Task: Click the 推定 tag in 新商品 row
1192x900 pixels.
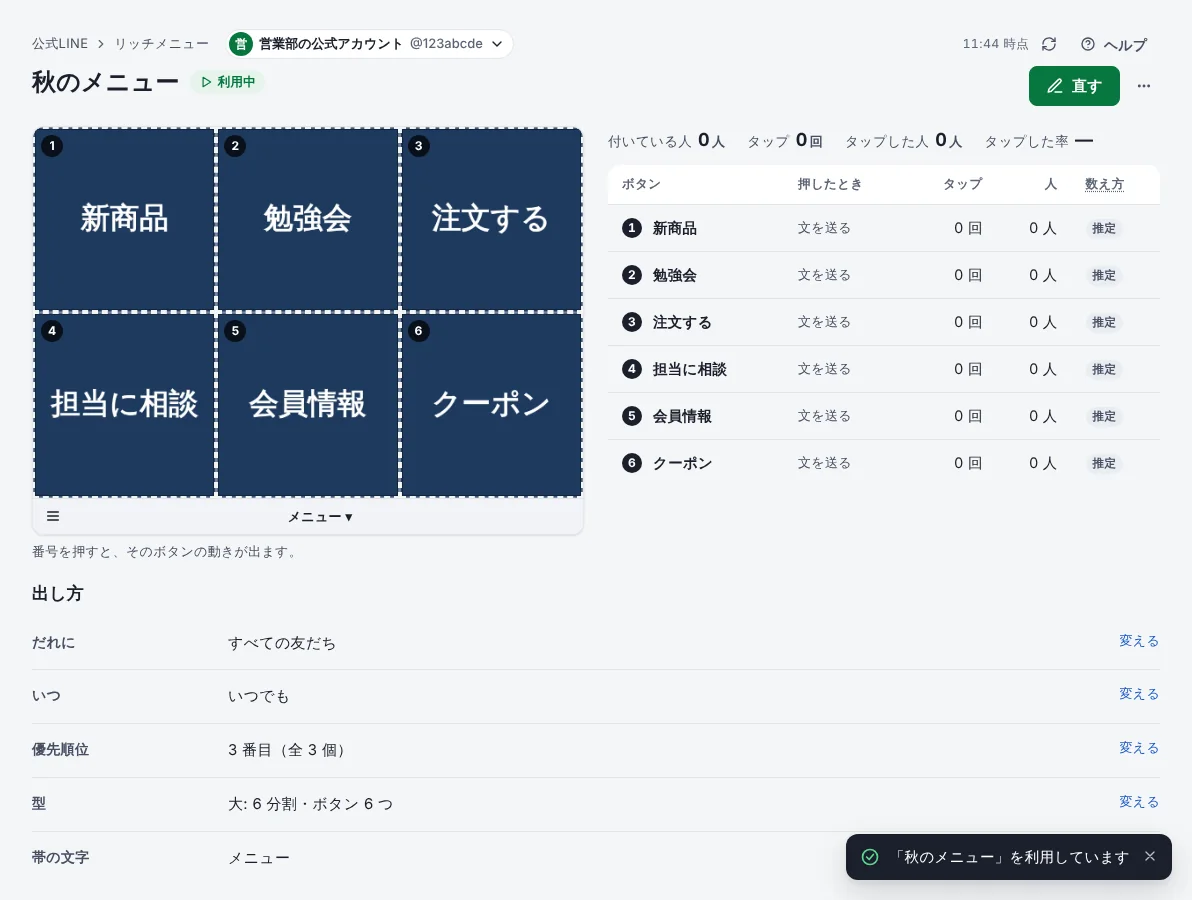Action: click(1104, 228)
